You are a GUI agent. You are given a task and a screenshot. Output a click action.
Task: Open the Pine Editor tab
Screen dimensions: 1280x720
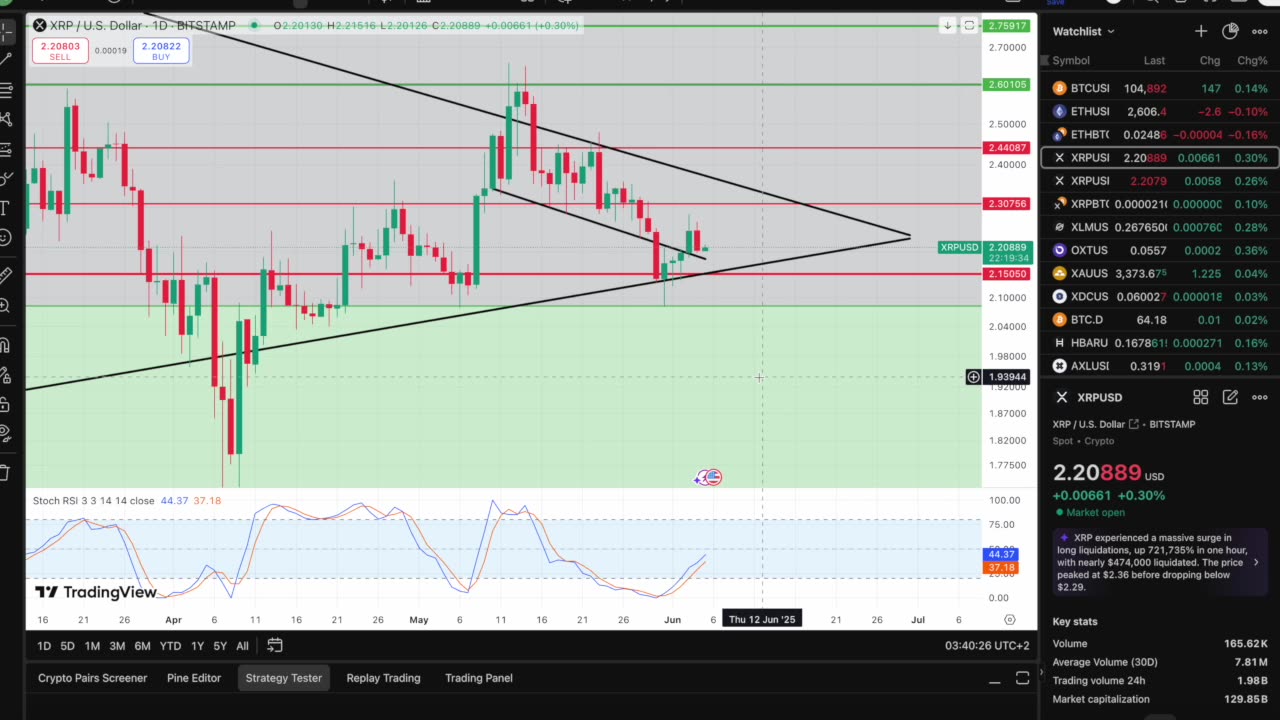coord(194,678)
